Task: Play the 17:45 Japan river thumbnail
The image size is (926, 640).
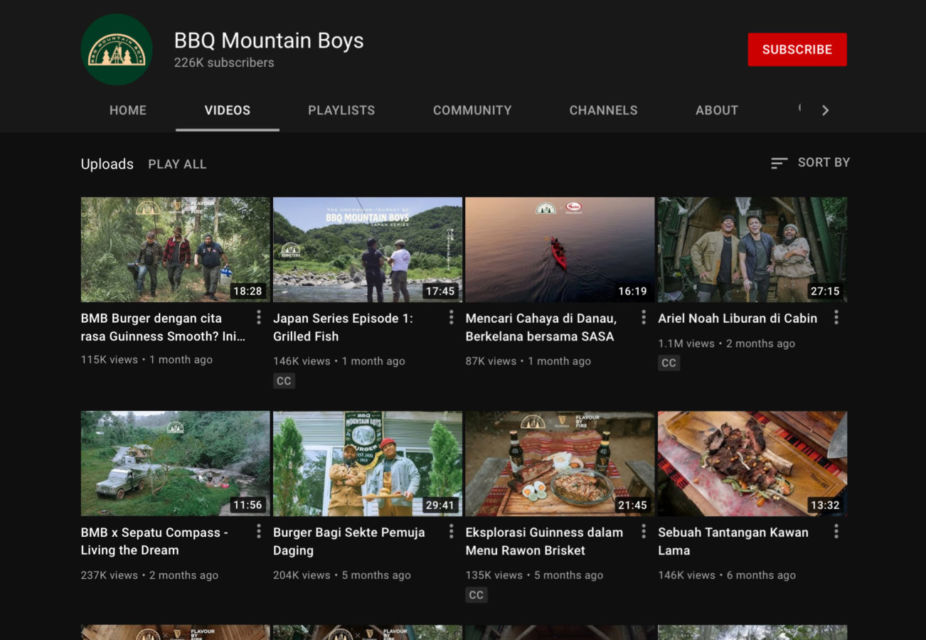Action: click(x=367, y=250)
